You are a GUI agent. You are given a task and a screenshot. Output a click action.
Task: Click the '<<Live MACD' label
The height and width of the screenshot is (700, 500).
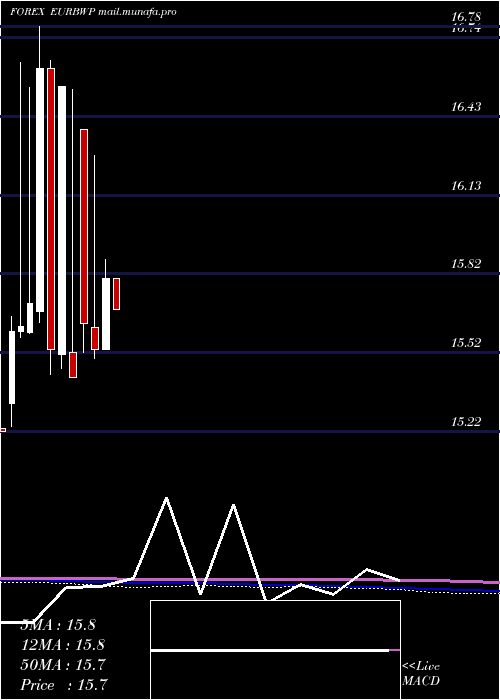(421, 674)
